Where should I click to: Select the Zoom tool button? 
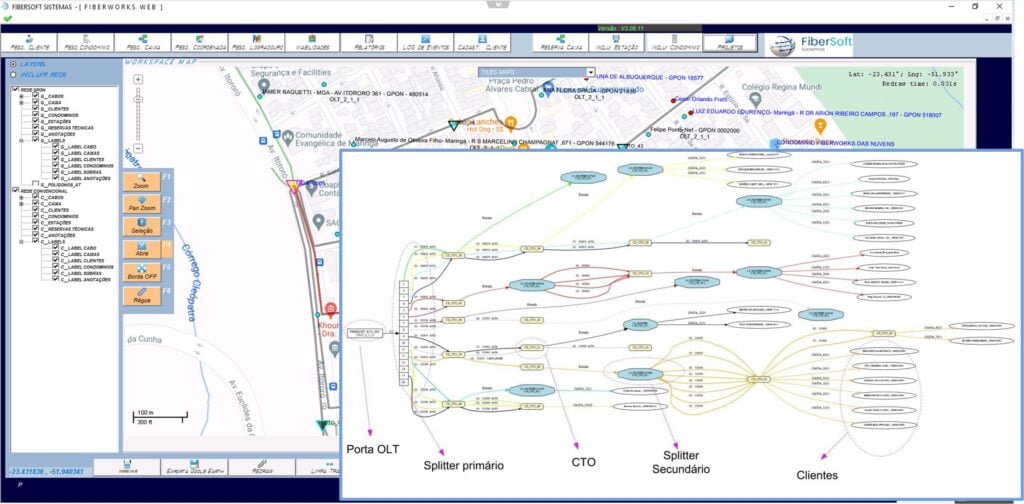pos(141,182)
